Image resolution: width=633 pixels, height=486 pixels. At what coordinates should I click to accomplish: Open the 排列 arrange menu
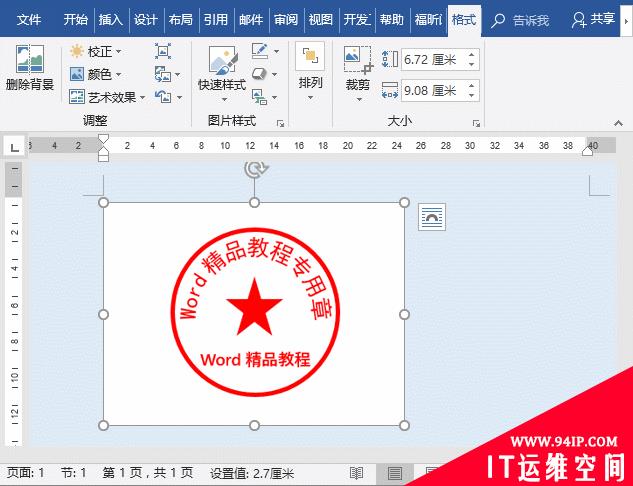[x=310, y=72]
